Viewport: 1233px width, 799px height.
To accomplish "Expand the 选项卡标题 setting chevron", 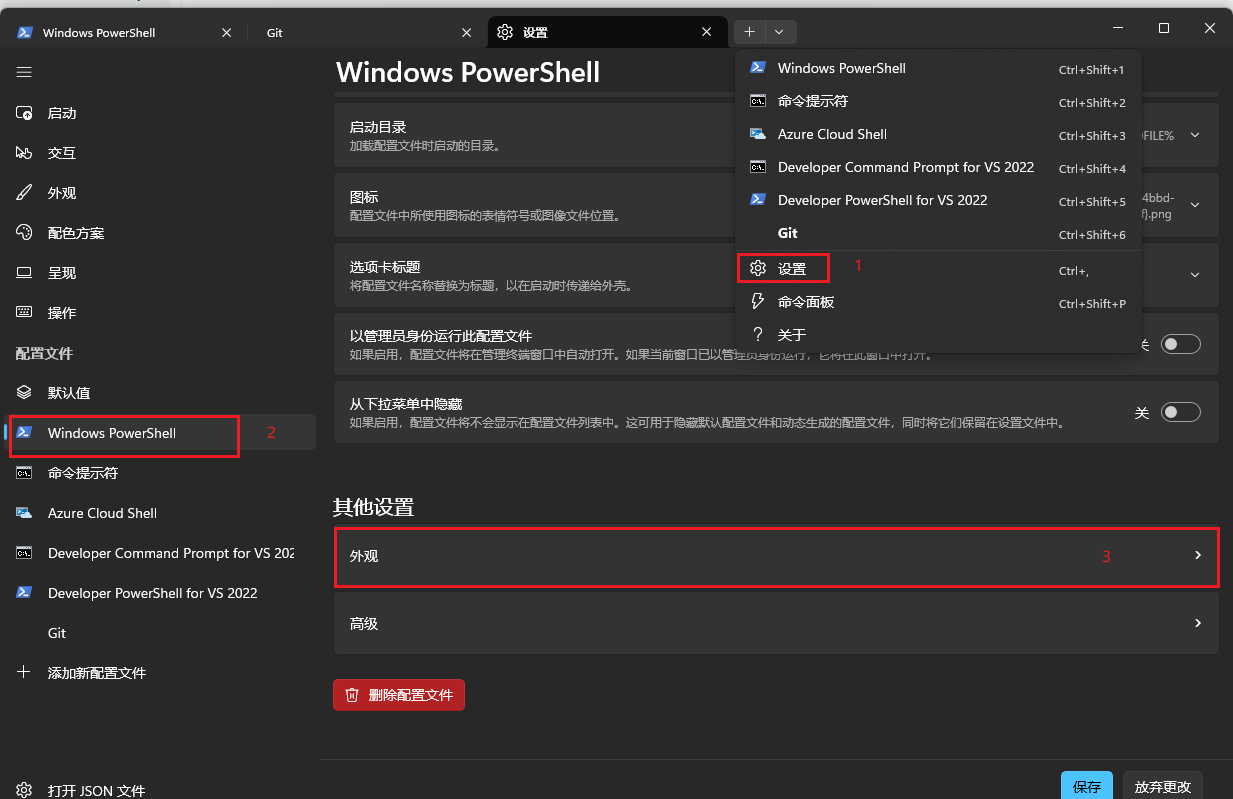I will coord(1195,275).
